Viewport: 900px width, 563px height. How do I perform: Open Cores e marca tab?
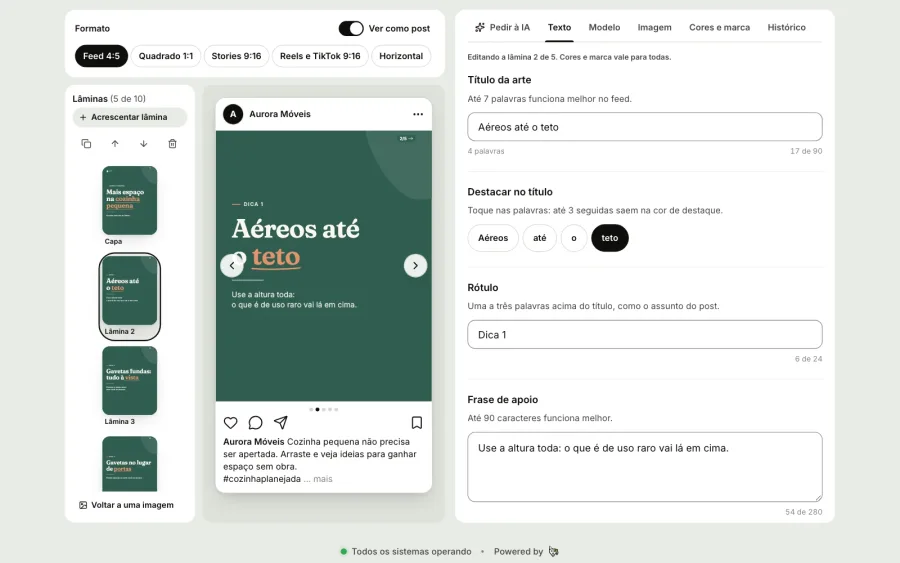coord(719,28)
